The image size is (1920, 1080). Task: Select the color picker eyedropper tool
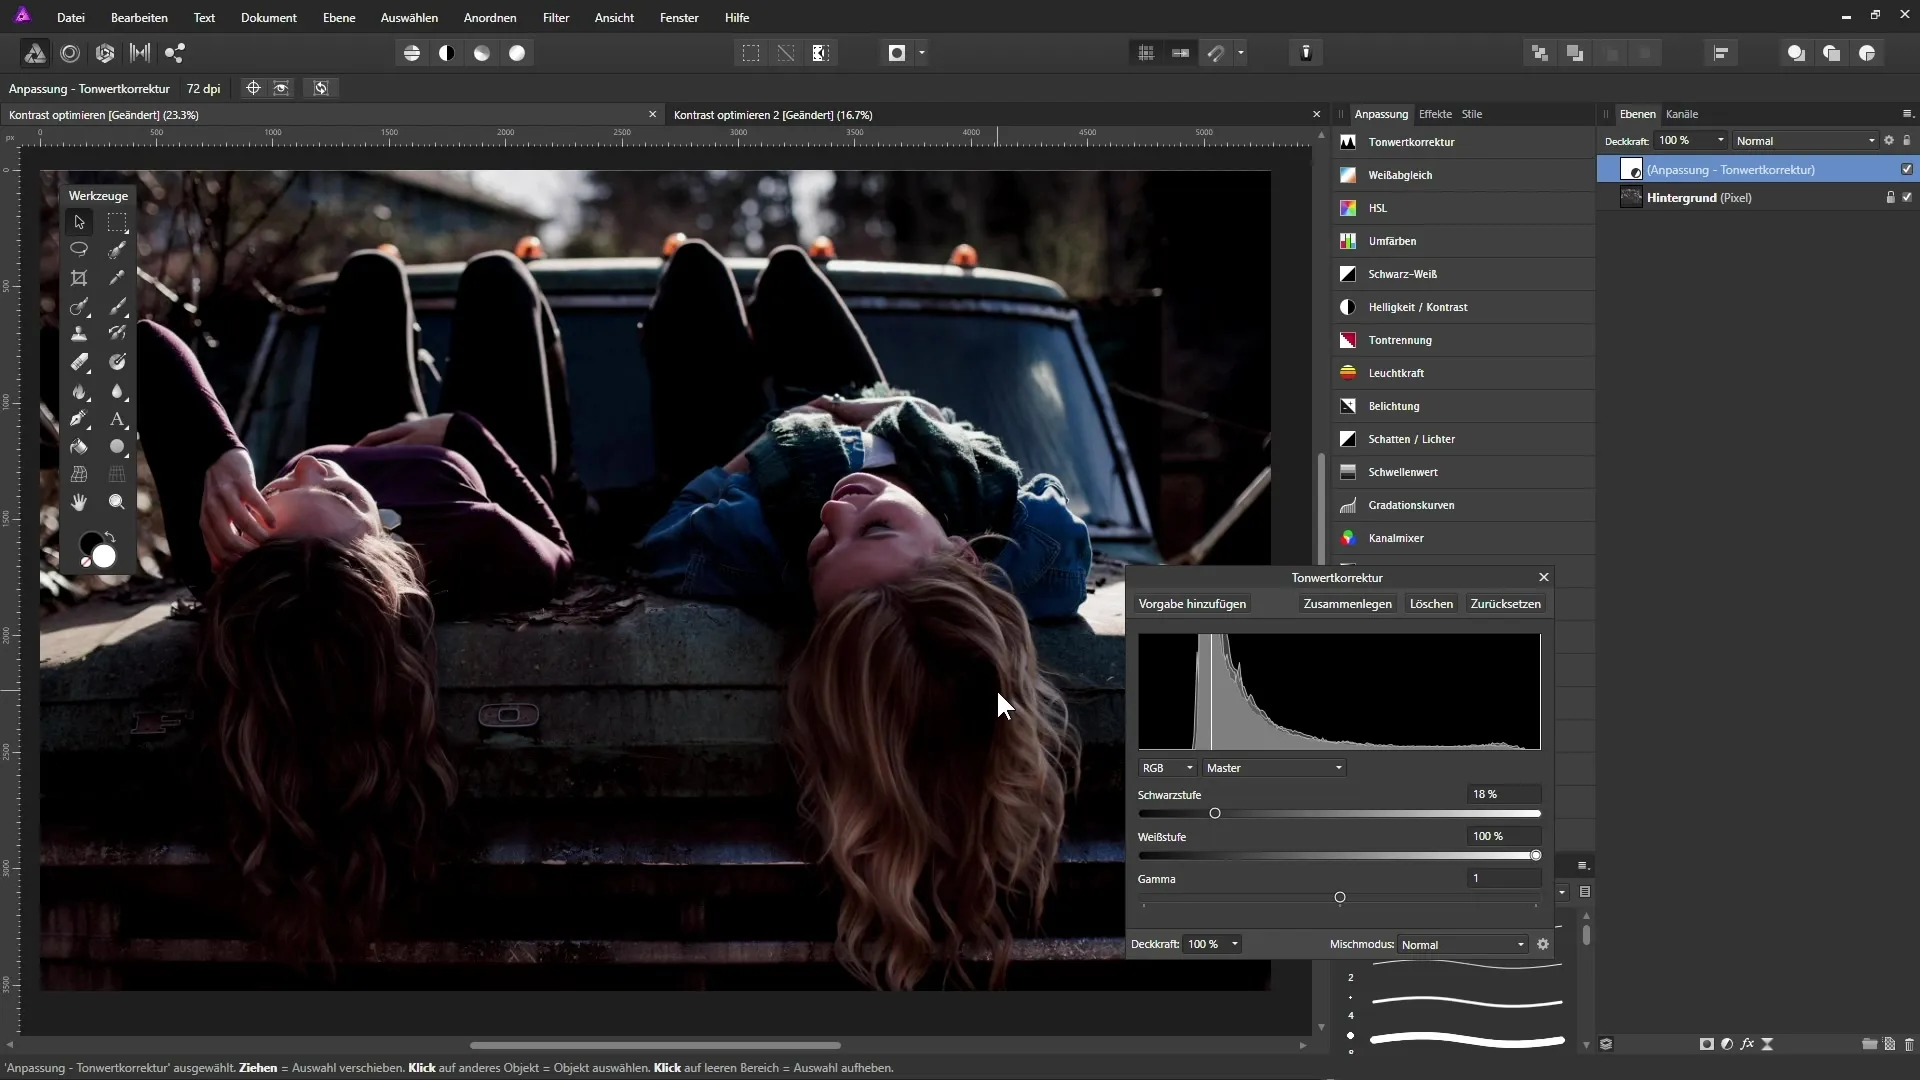pos(117,278)
